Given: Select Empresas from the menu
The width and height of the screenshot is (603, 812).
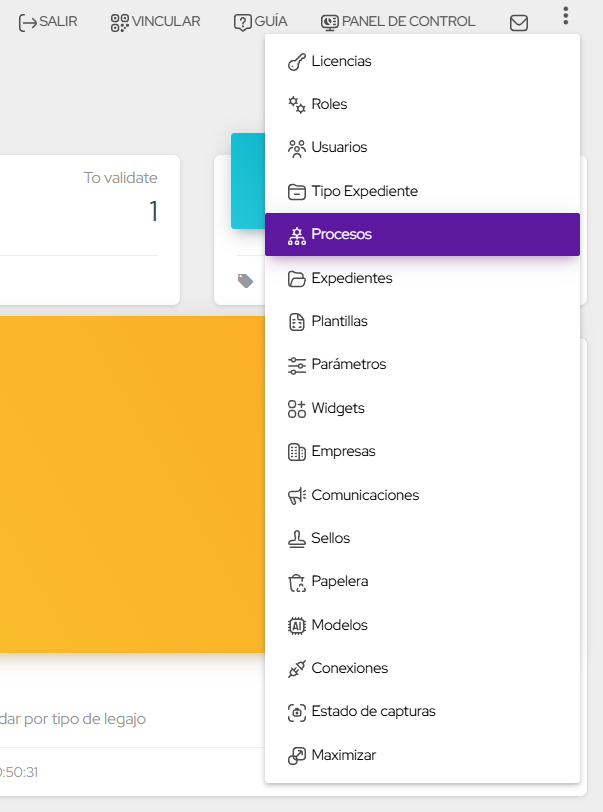Looking at the screenshot, I should click(343, 452).
